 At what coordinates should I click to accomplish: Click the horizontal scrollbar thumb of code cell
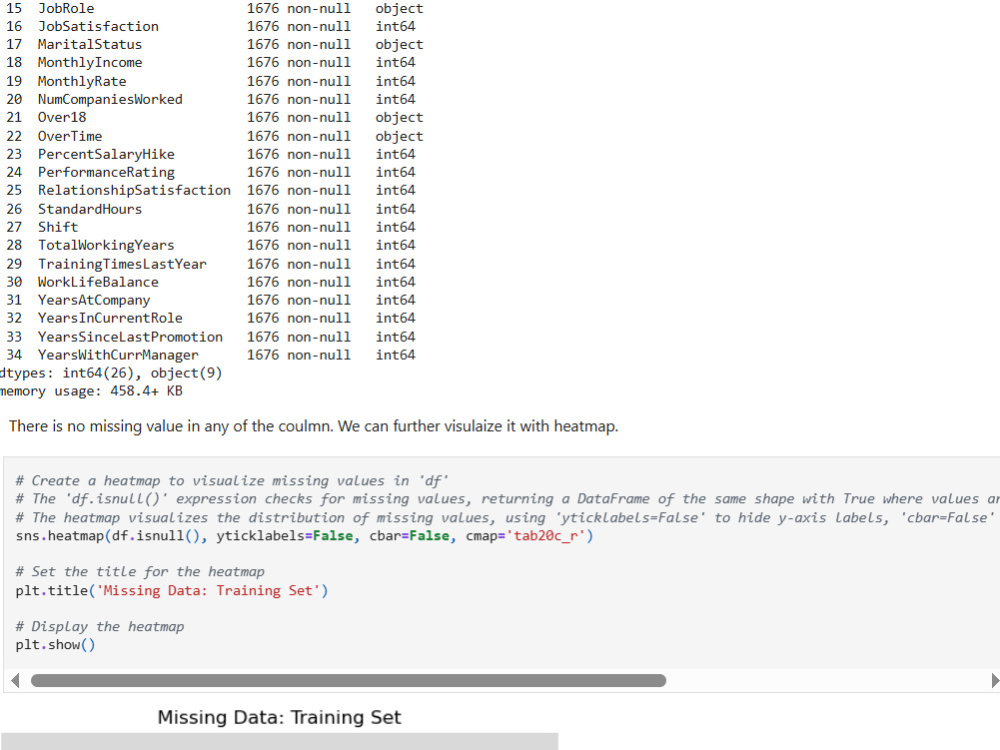(x=348, y=680)
